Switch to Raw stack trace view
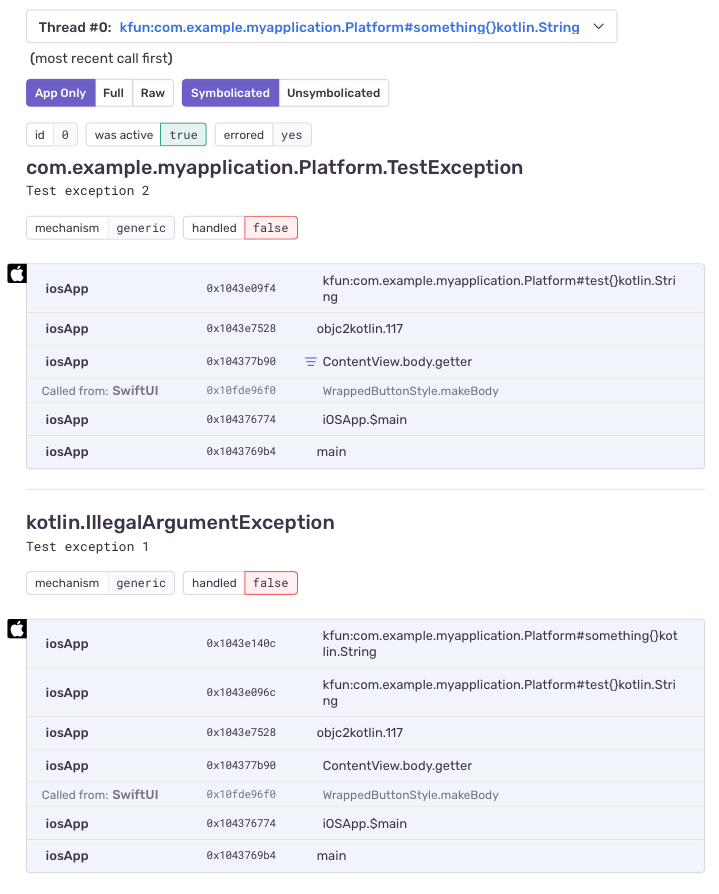Screen dimensions: 719x894 tap(153, 93)
